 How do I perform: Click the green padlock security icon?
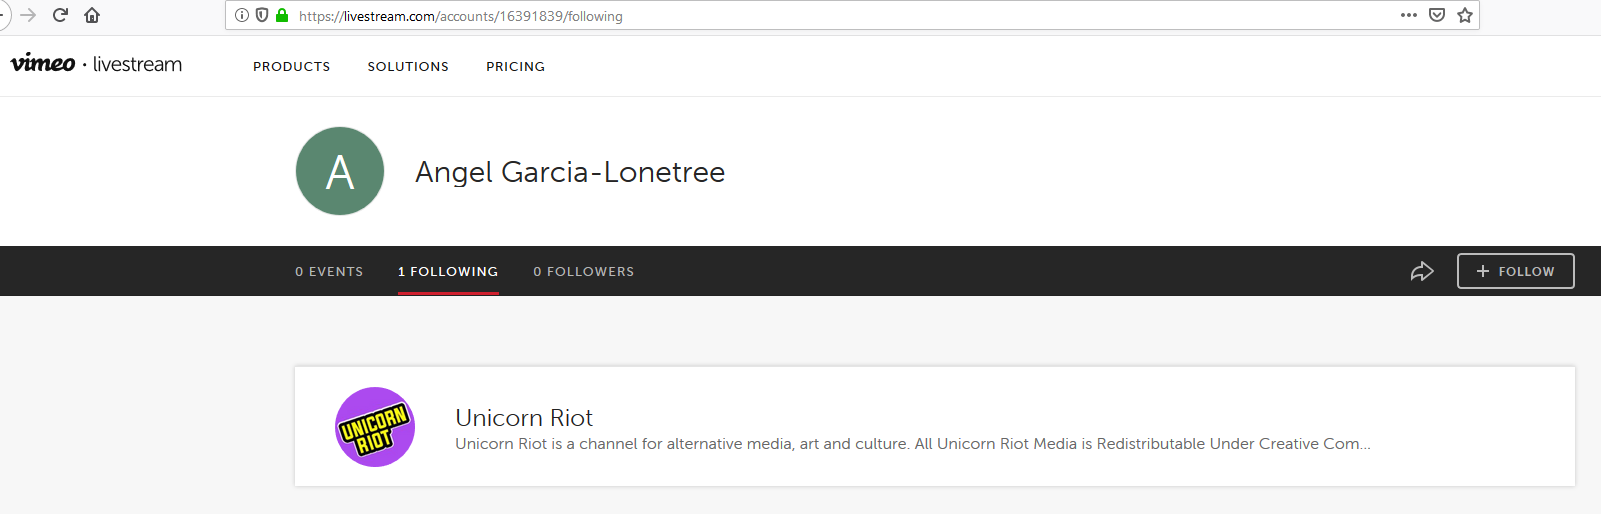coord(282,15)
